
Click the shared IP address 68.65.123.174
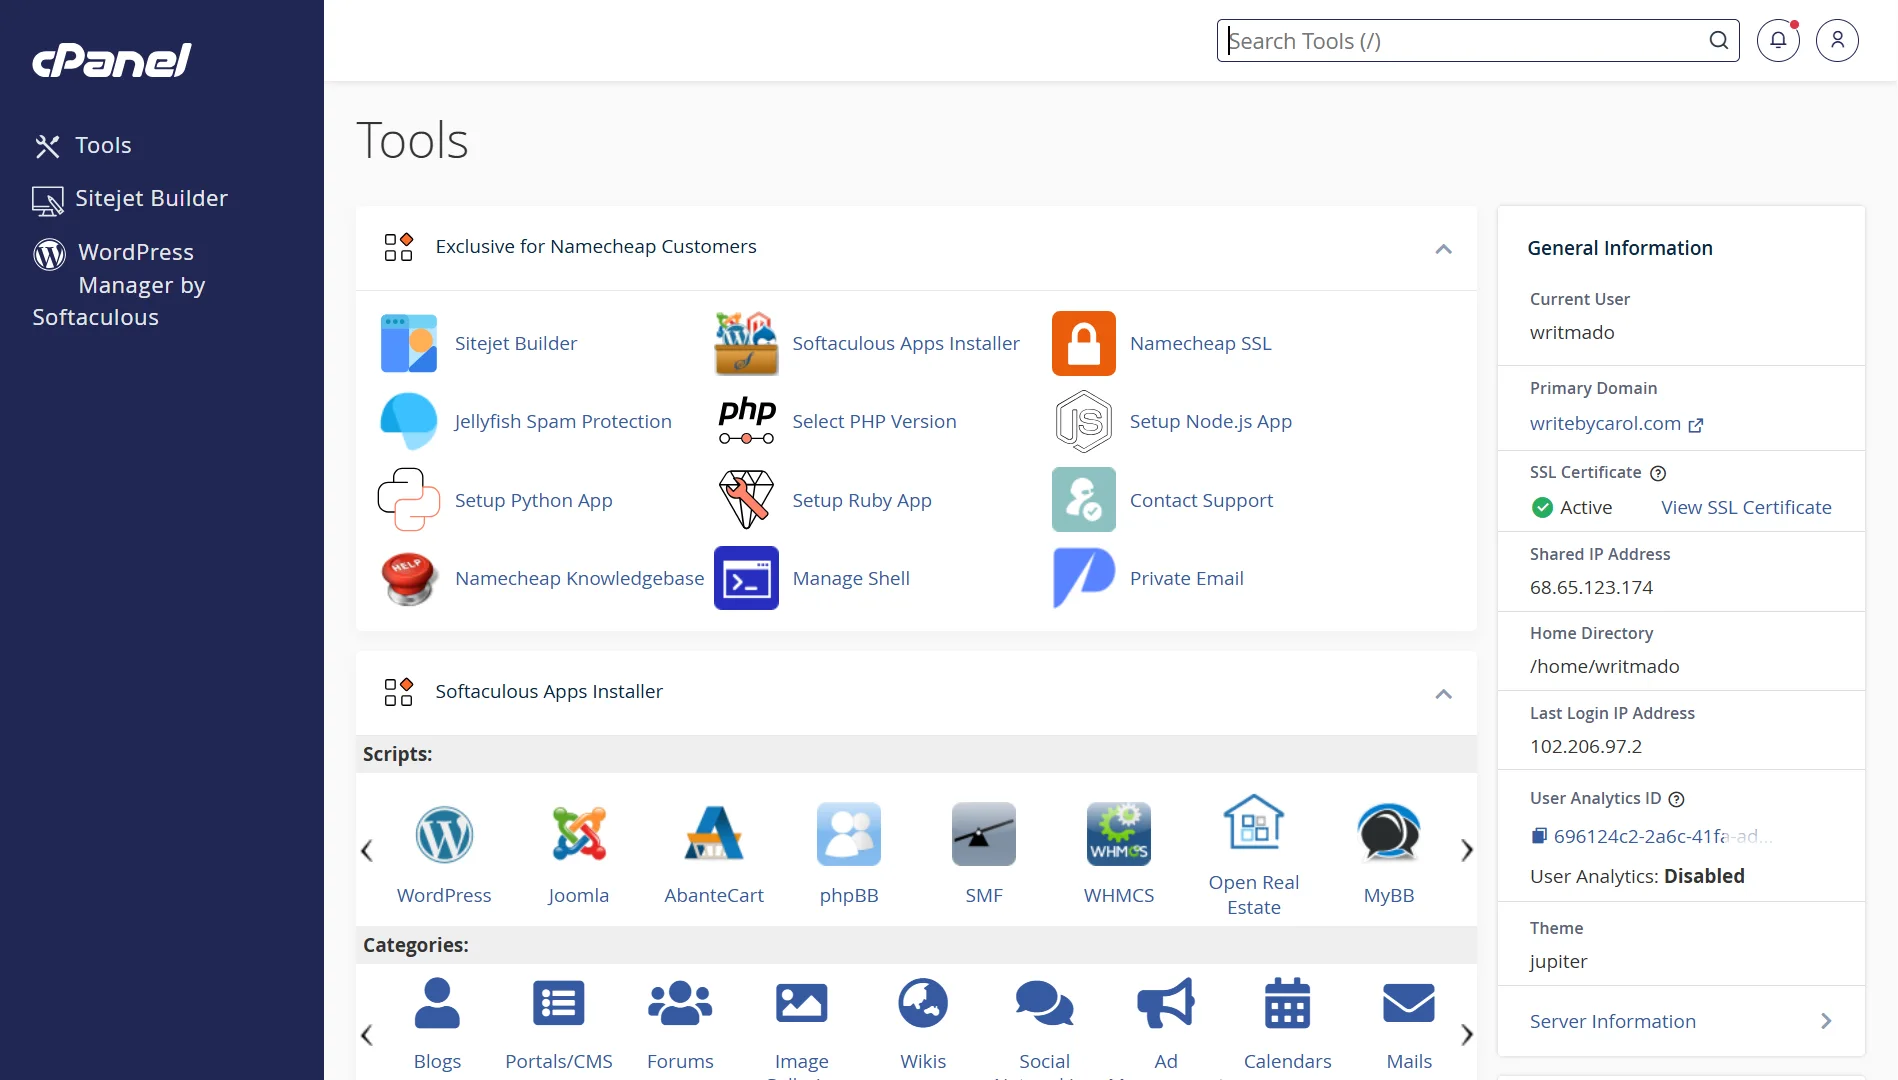click(1591, 588)
